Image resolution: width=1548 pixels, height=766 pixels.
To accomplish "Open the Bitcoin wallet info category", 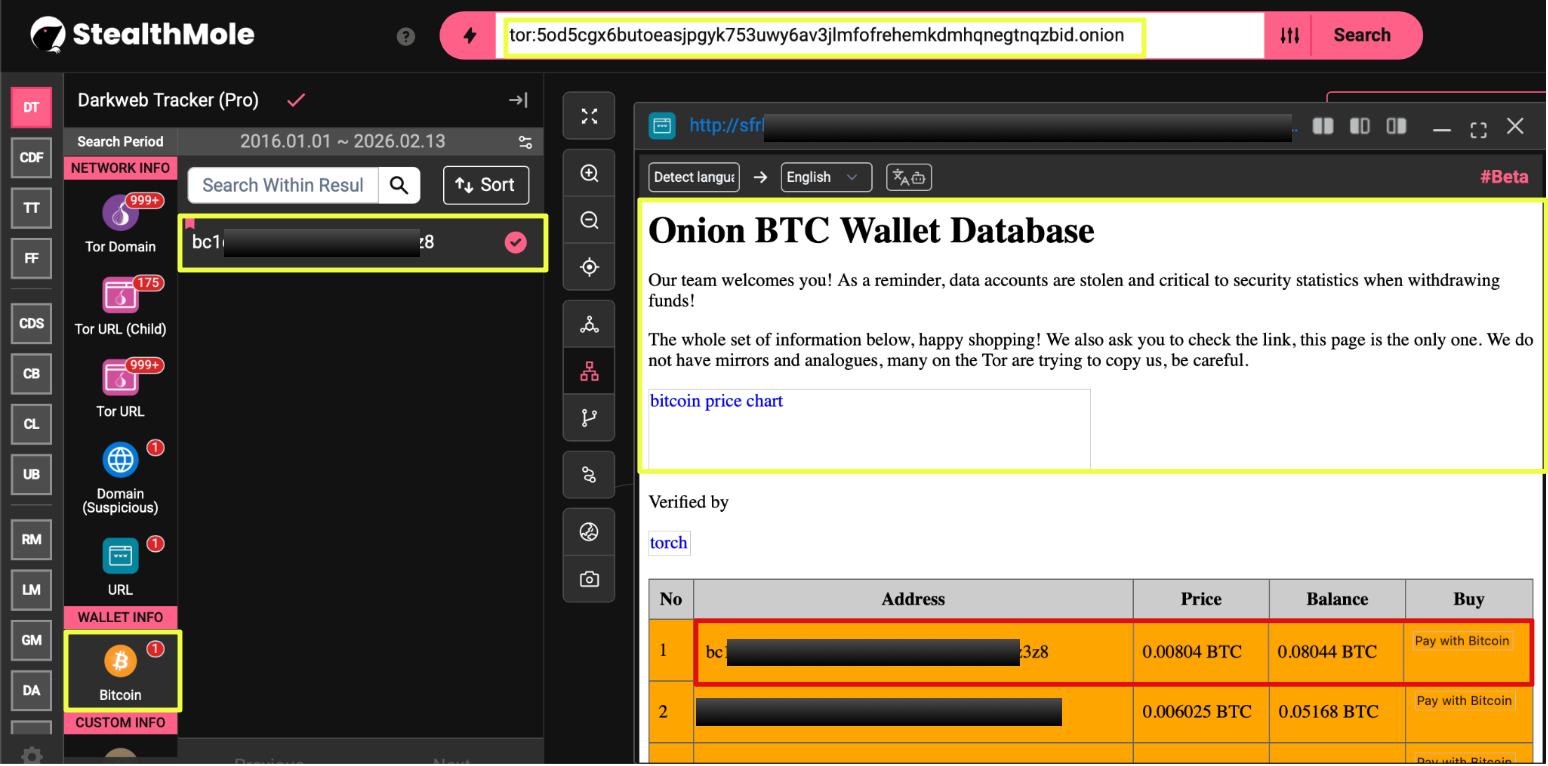I will click(x=121, y=670).
